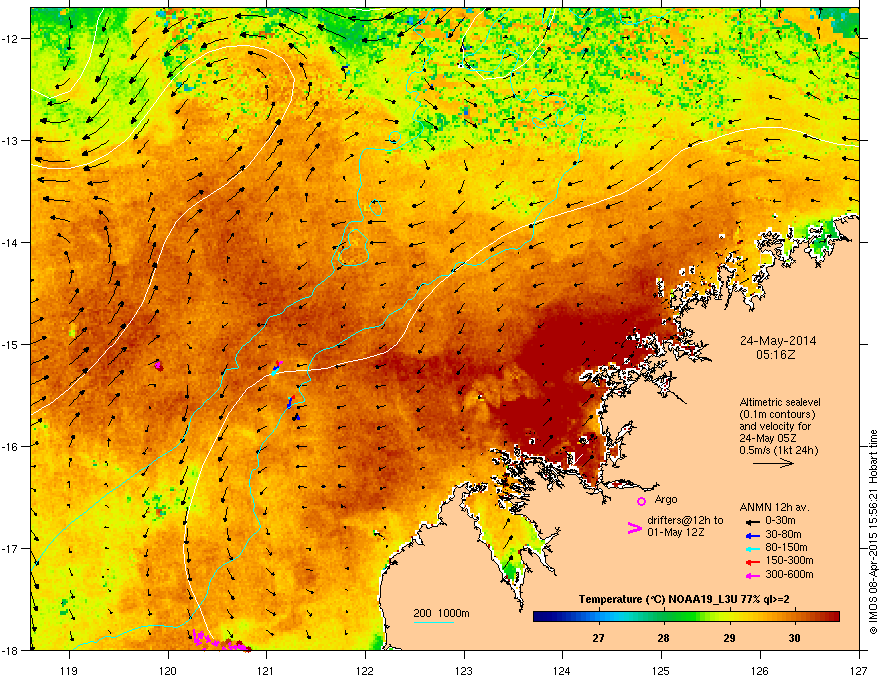Click longitude axis label 122
Image resolution: width=880 pixels, height=680 pixels.
coord(365,670)
